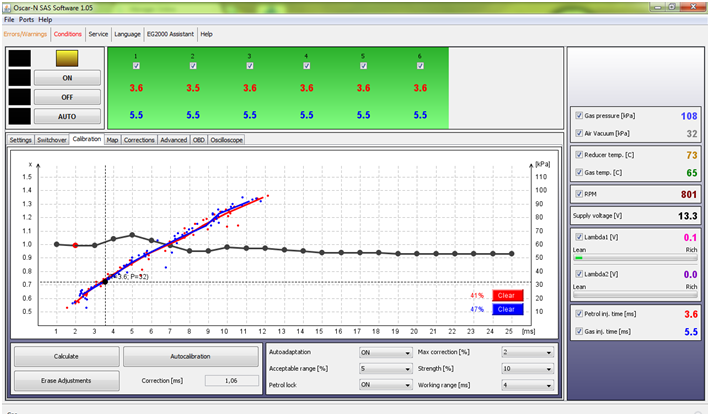The image size is (710, 414).
Task: Toggle injector 4 checkbox
Action: coord(307,66)
